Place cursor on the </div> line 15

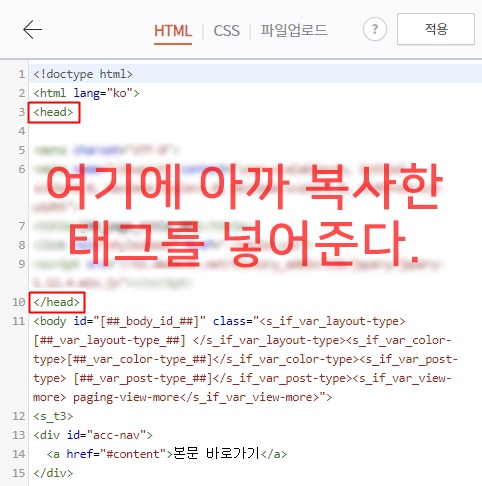(x=53, y=473)
